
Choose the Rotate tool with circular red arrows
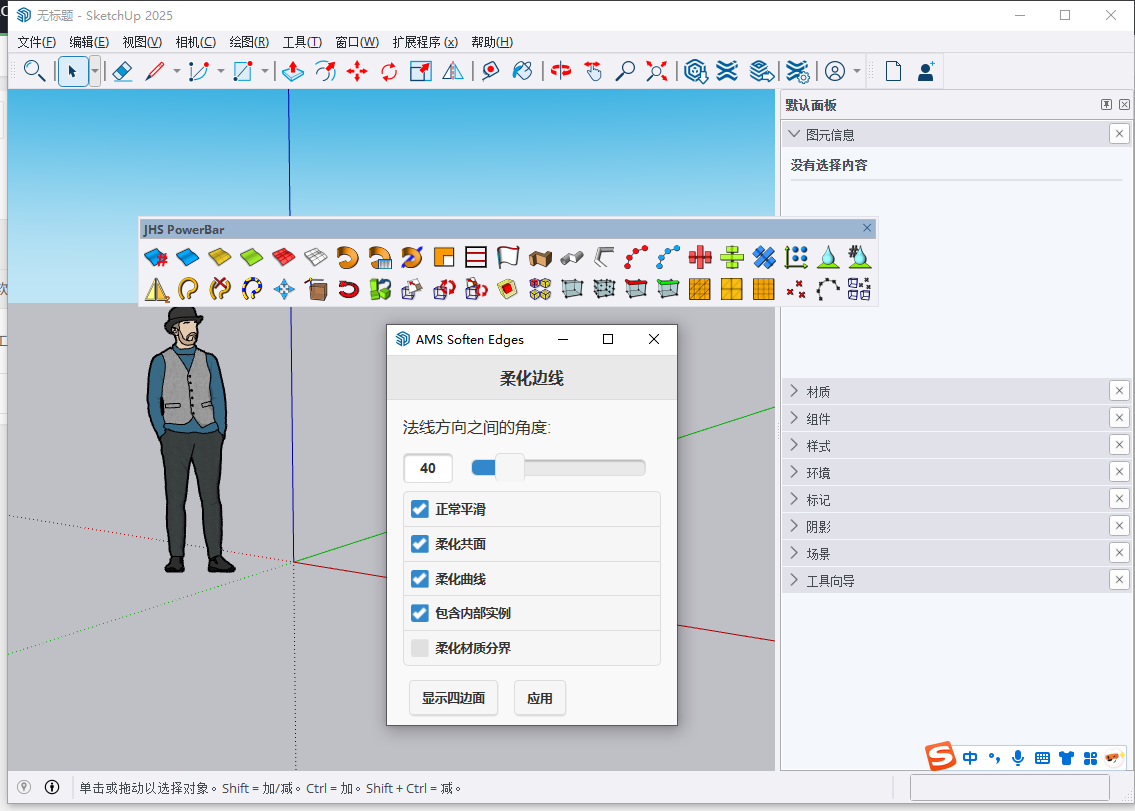pos(389,71)
